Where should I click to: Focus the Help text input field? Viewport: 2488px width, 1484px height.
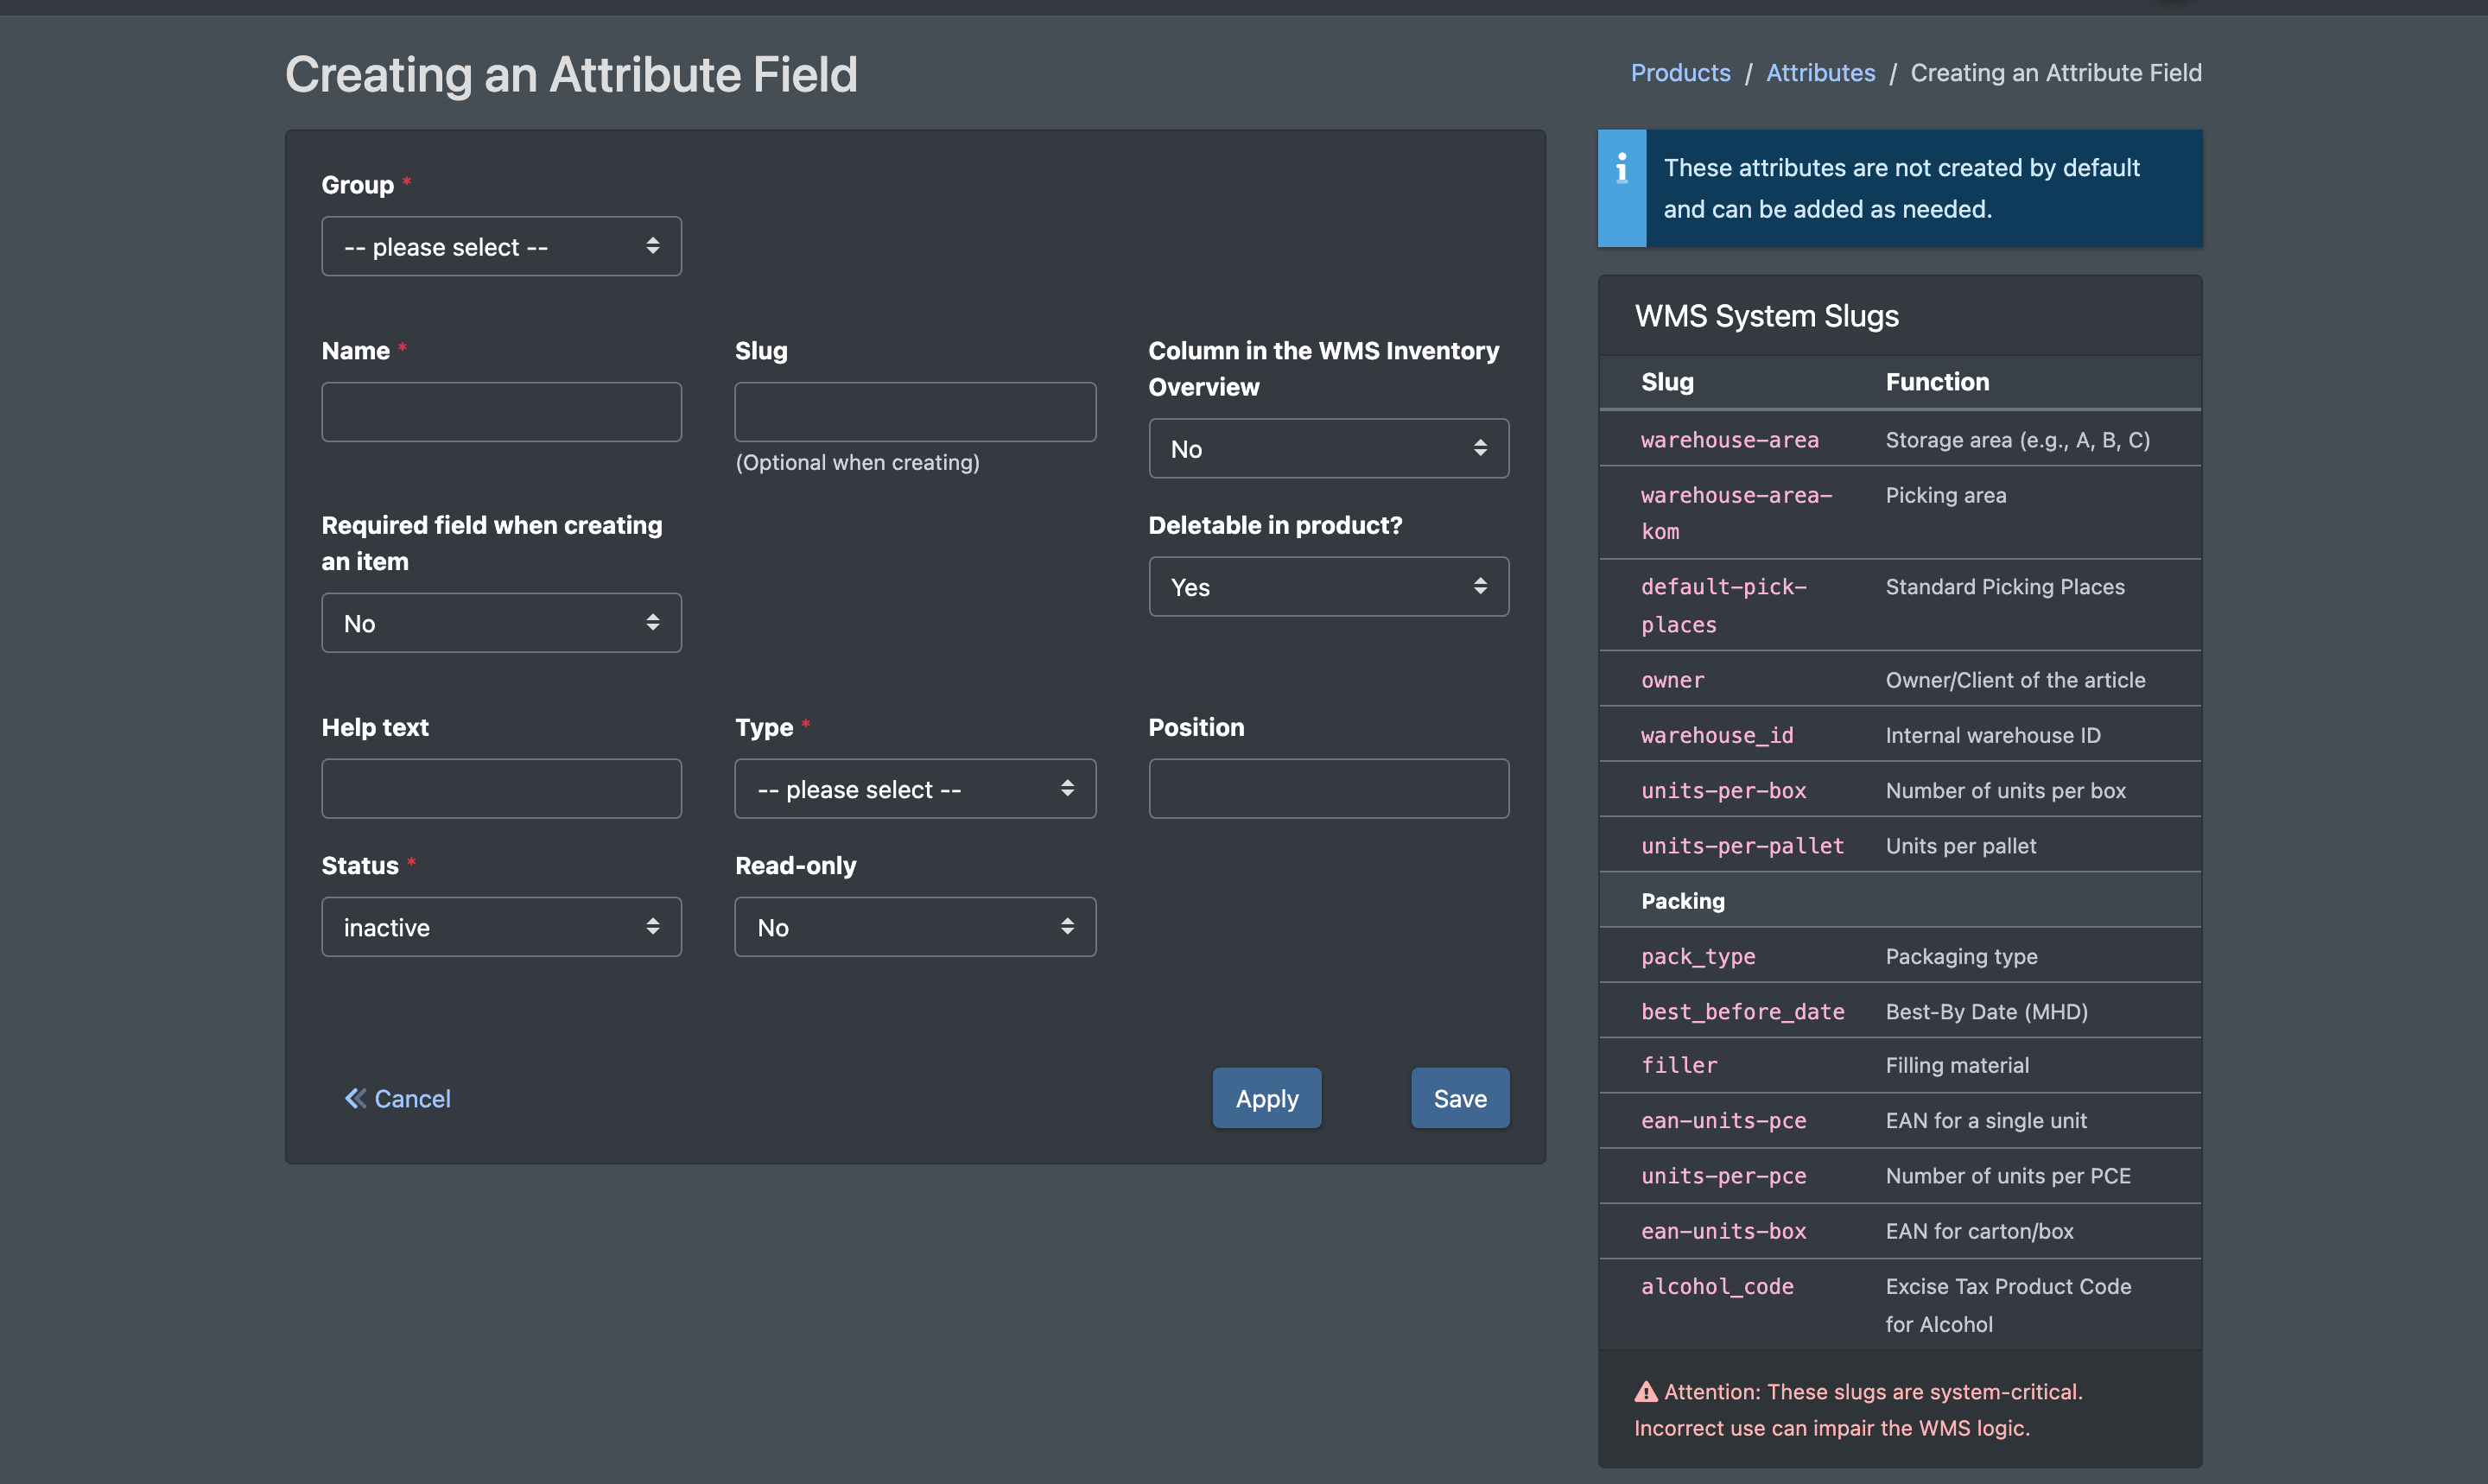tap(501, 789)
